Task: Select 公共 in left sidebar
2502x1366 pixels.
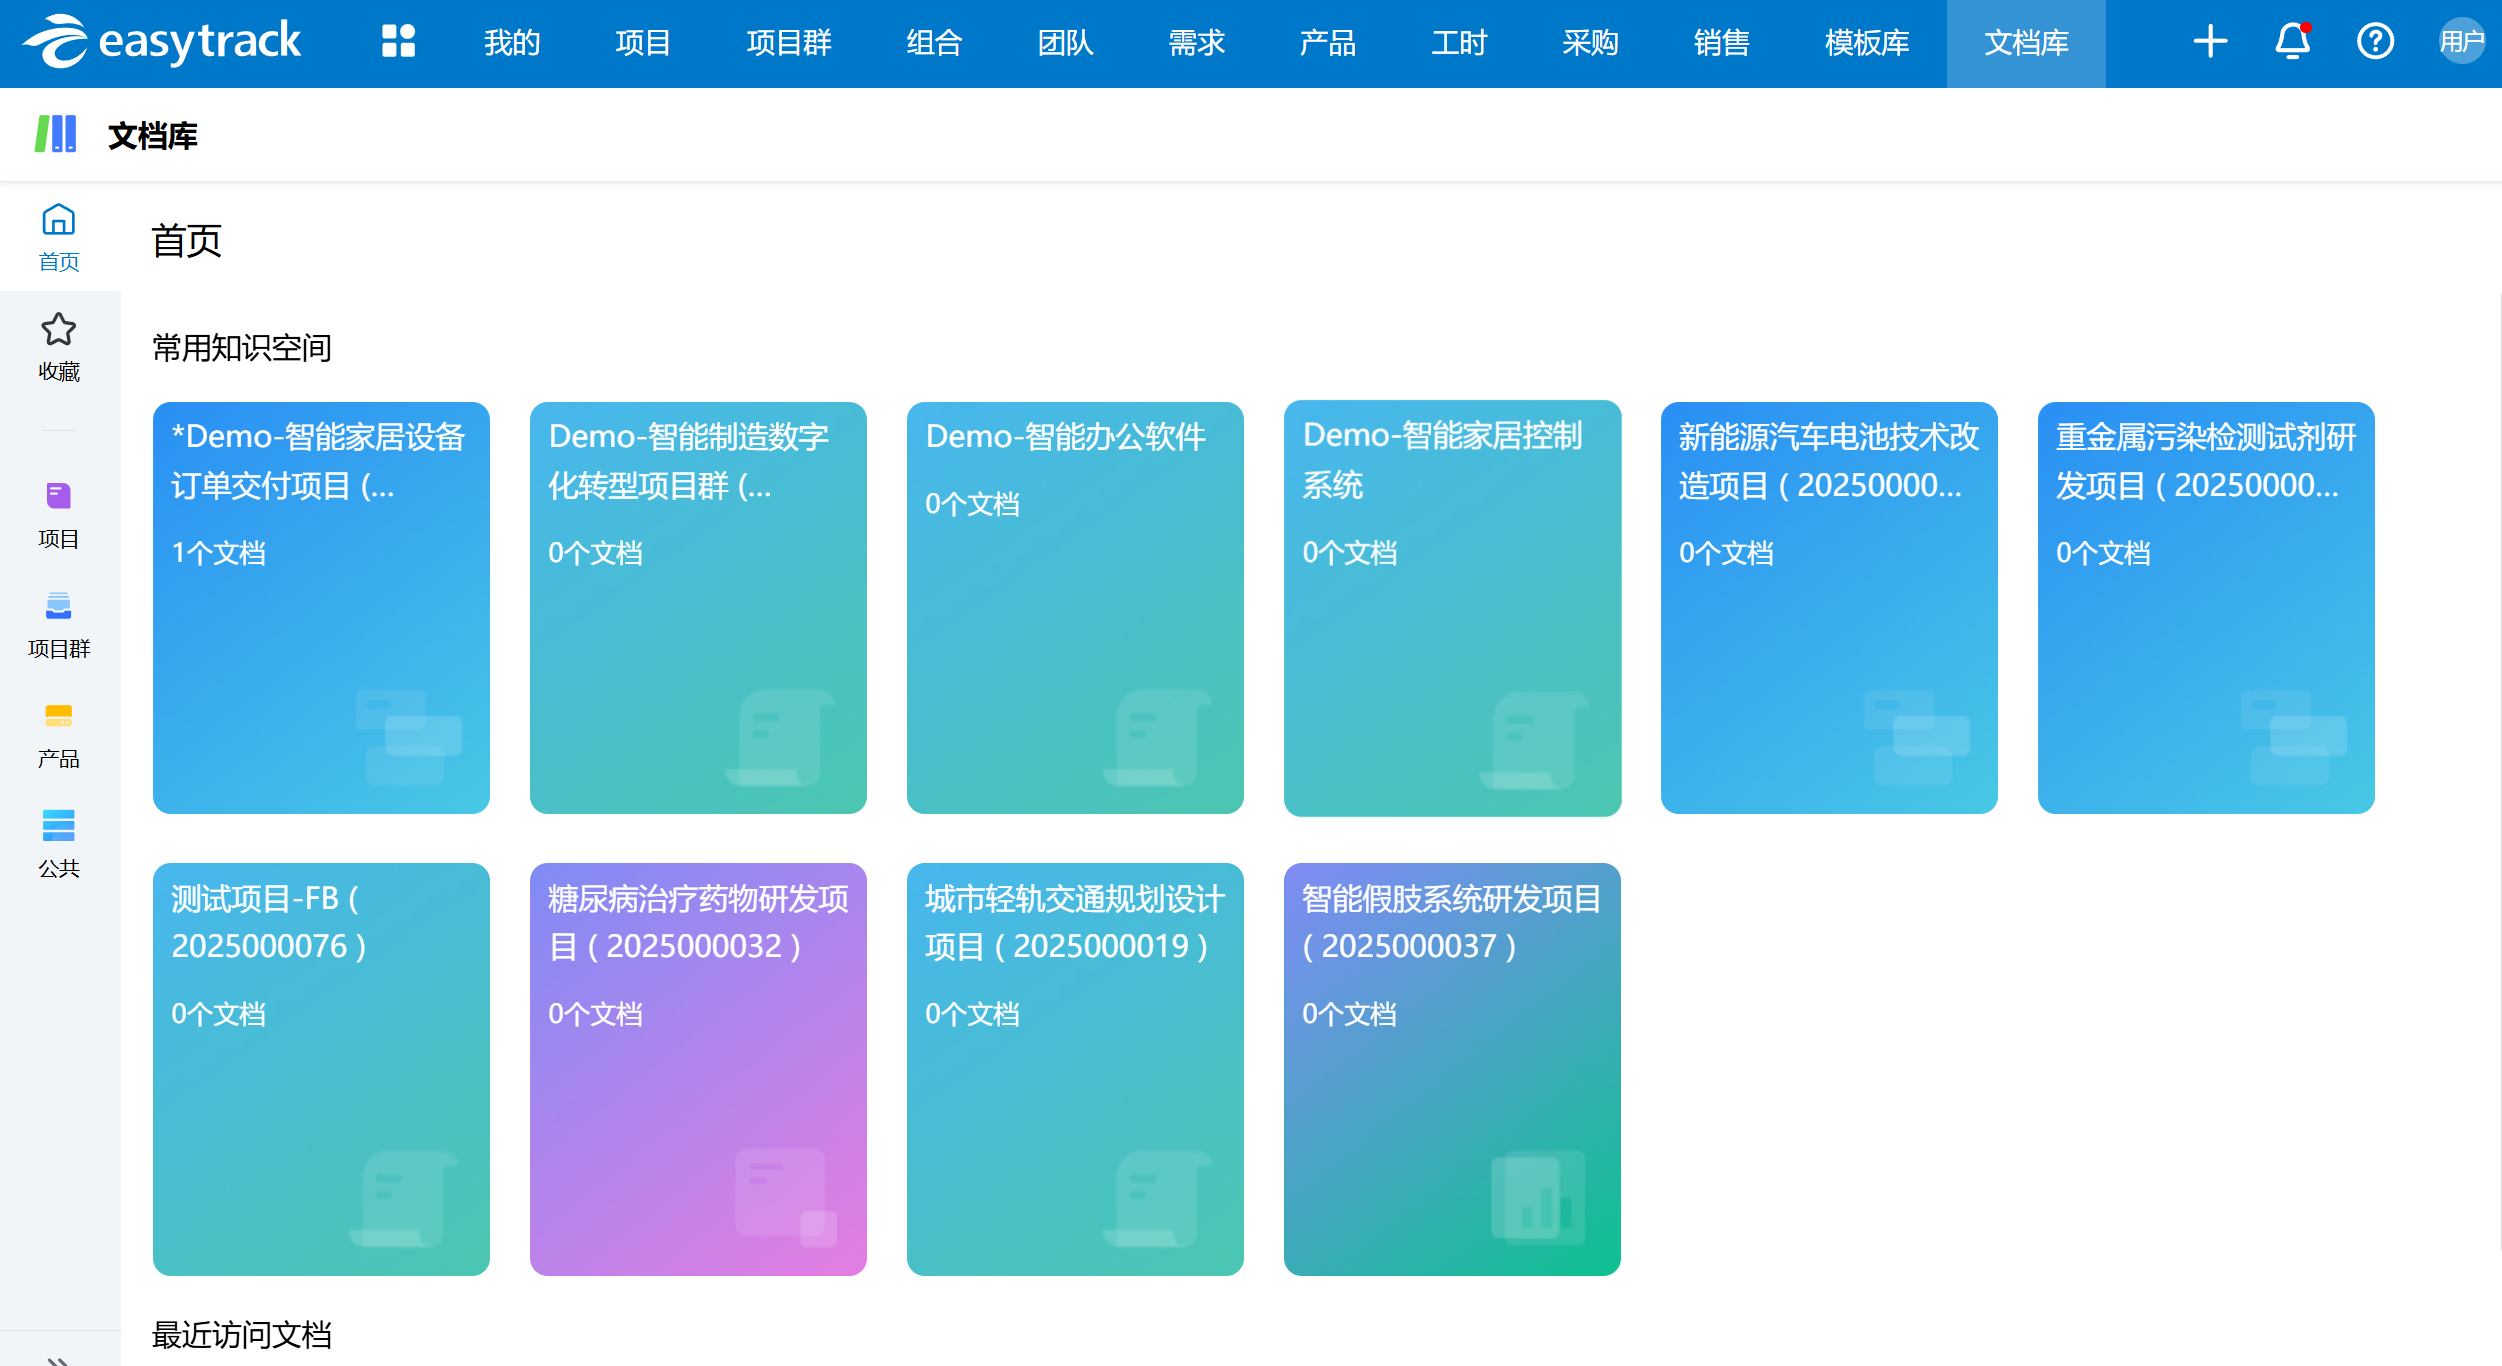Action: (59, 845)
